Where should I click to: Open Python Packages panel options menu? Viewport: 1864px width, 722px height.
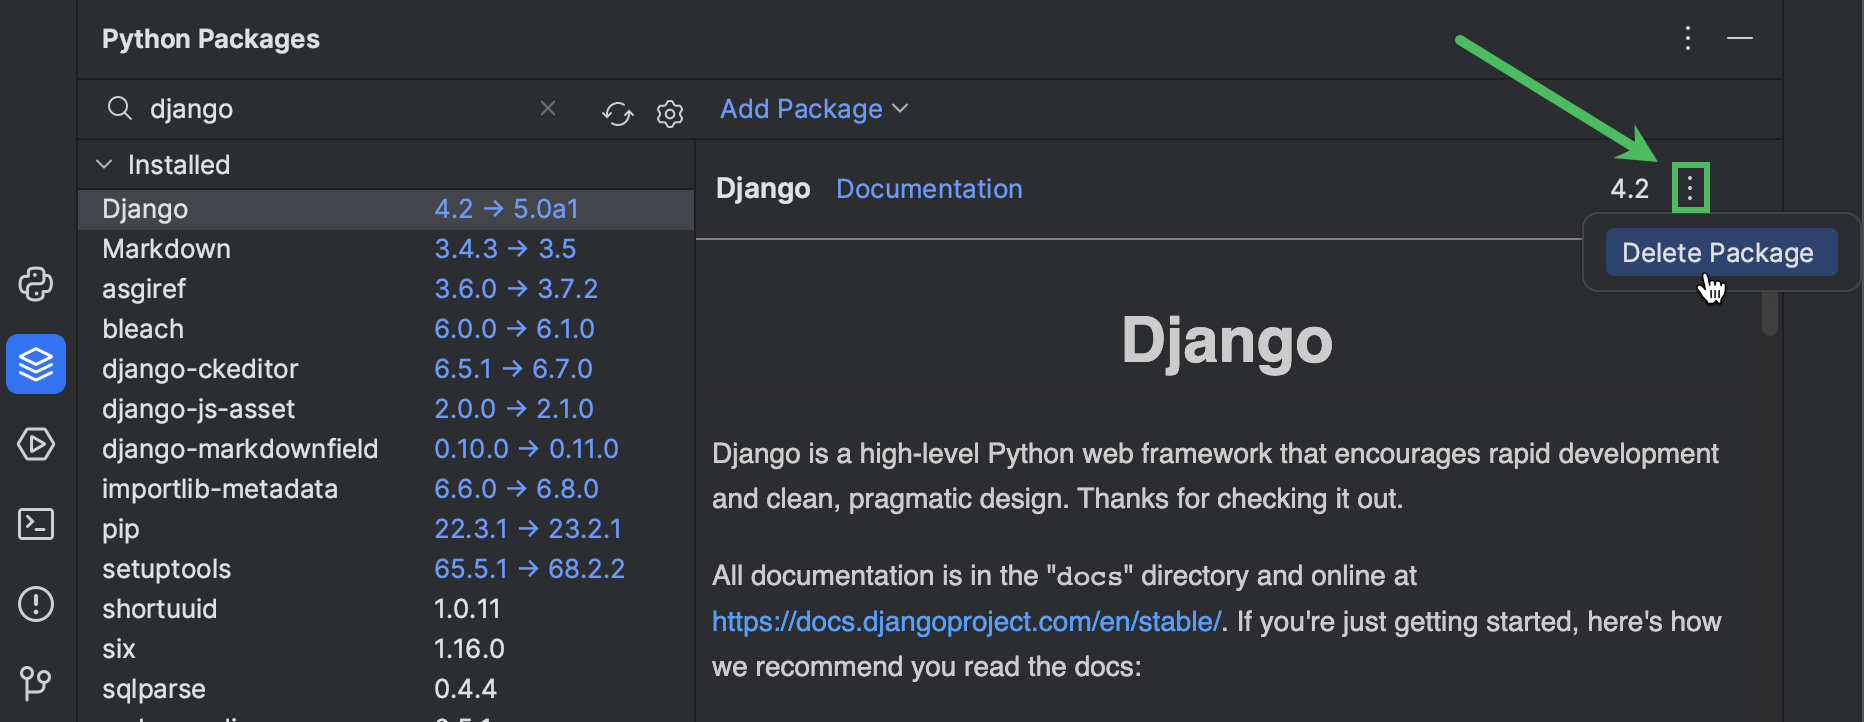pos(1688,38)
